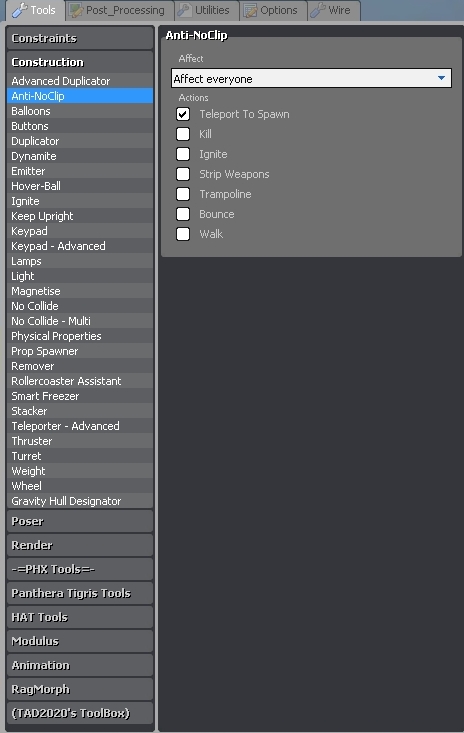This screenshot has height=733, width=464.
Task: Click the wrench icon on Tools tab
Action: pos(20,10)
